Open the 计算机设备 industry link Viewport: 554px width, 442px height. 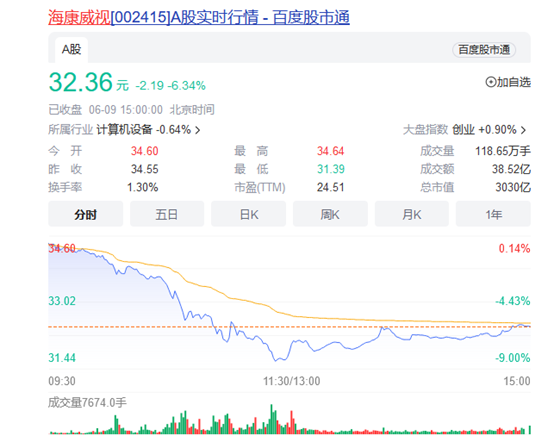(124, 130)
